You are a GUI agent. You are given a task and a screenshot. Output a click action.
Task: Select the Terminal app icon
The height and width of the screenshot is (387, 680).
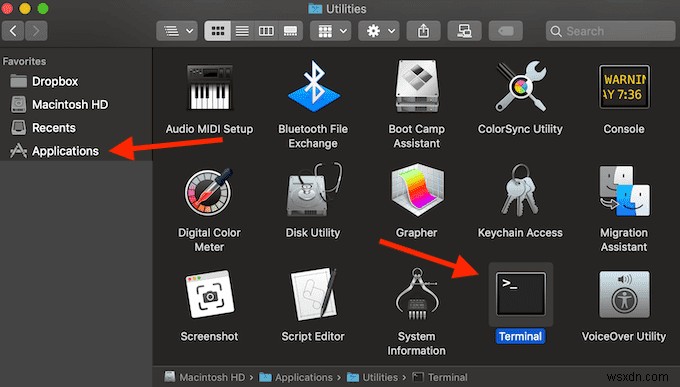click(x=520, y=294)
